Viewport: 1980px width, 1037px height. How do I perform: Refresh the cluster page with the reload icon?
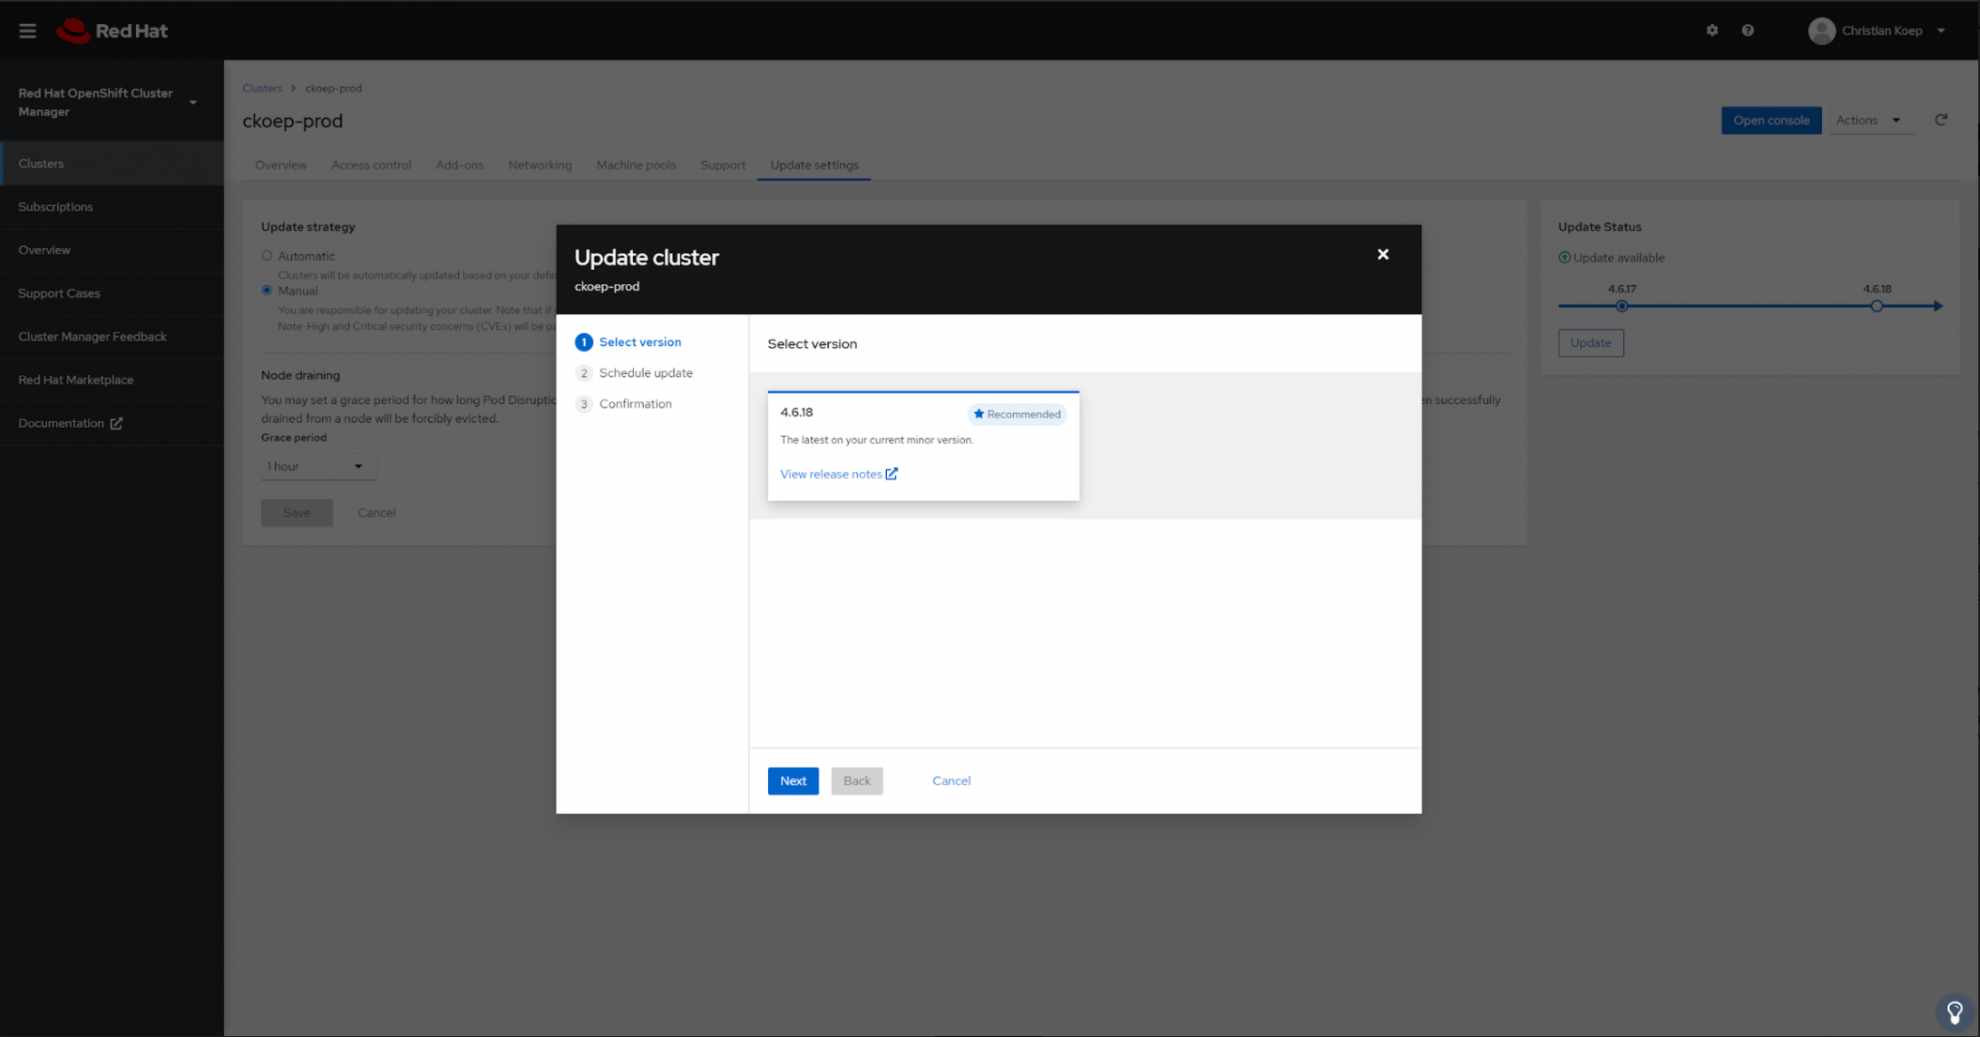[x=1941, y=120]
